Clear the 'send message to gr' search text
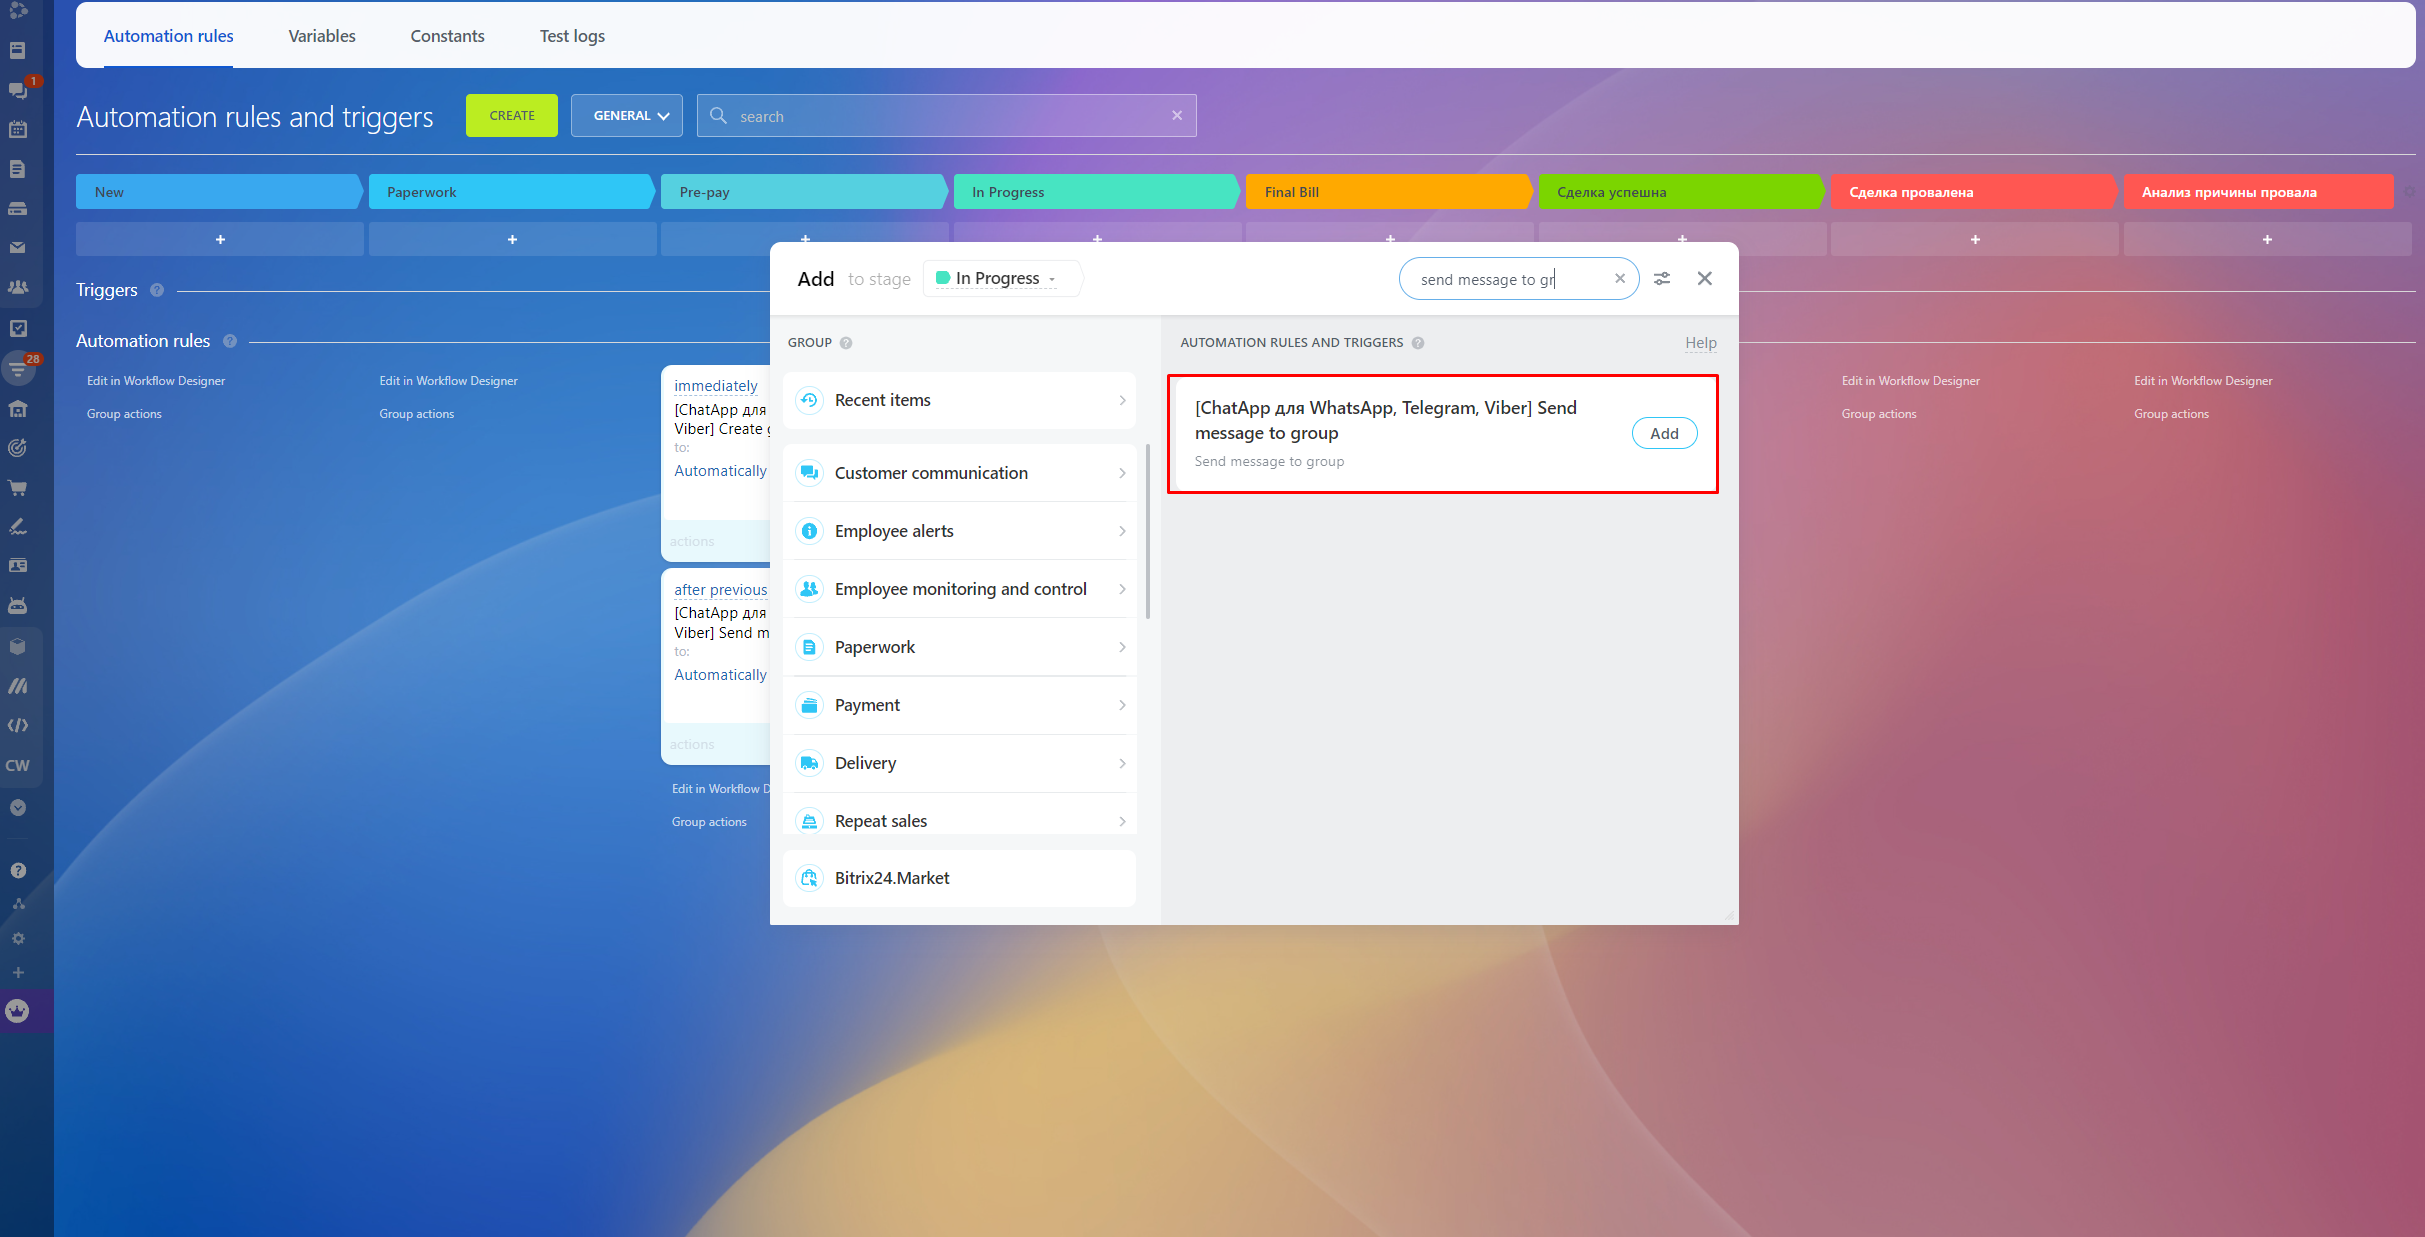 point(1620,279)
